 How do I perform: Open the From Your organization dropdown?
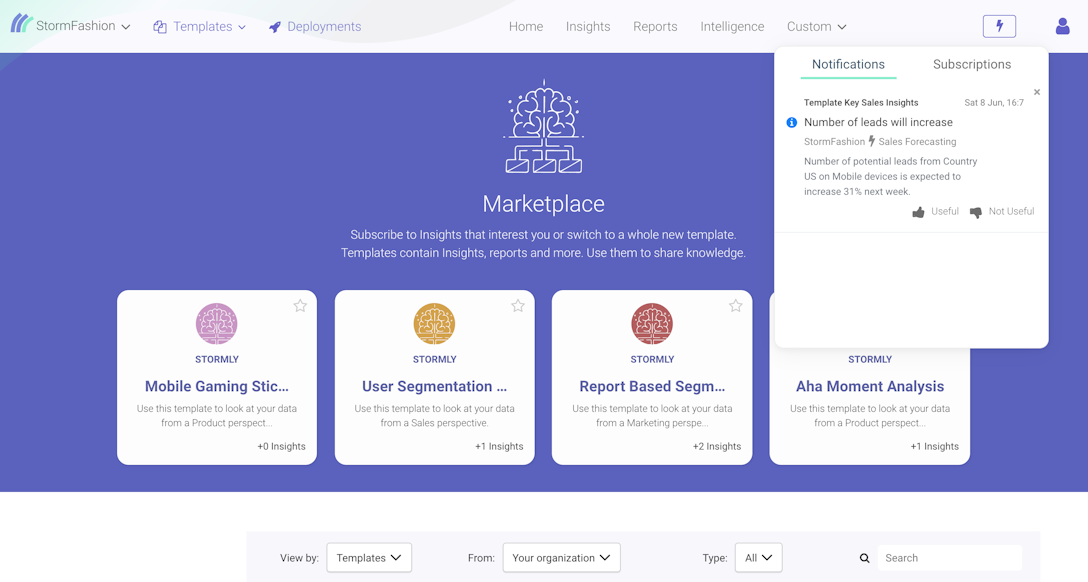point(561,558)
